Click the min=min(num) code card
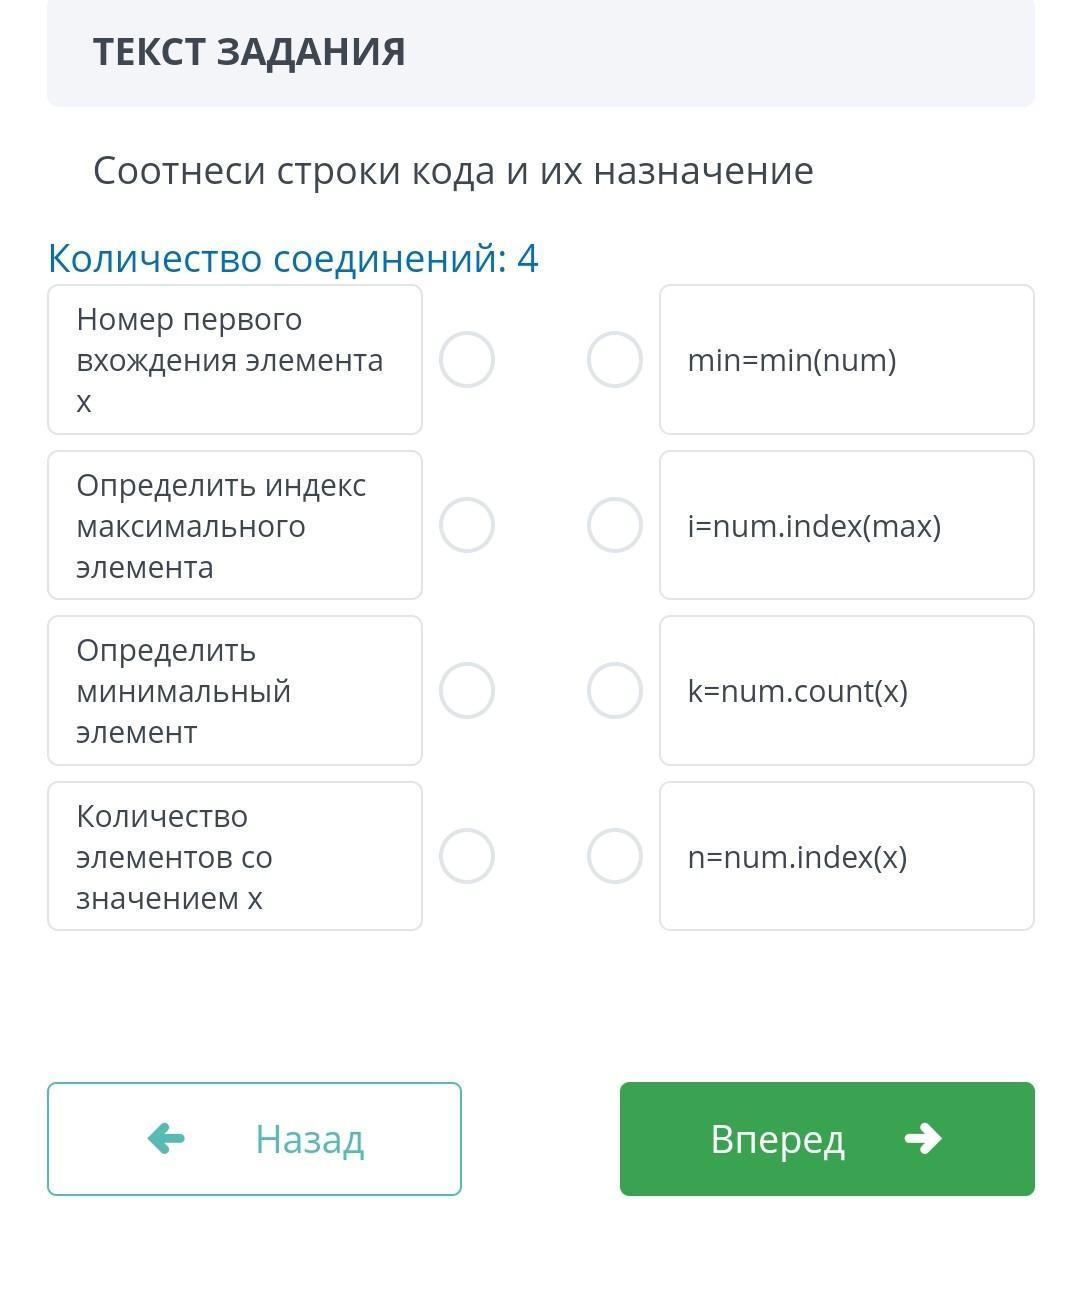Image resolution: width=1080 pixels, height=1297 pixels. tap(846, 359)
